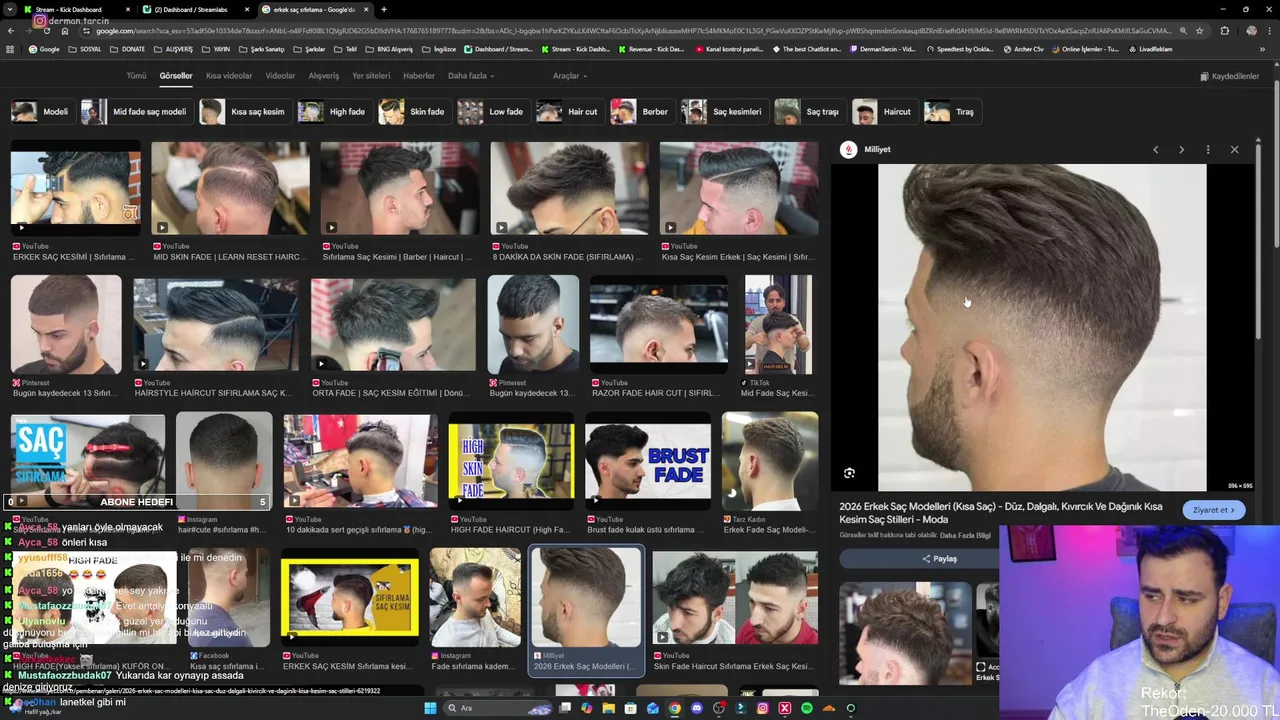The image size is (1280, 720).
Task: Open Skin Fade Haircut Sıfırlama thumbnail
Action: coord(735,598)
